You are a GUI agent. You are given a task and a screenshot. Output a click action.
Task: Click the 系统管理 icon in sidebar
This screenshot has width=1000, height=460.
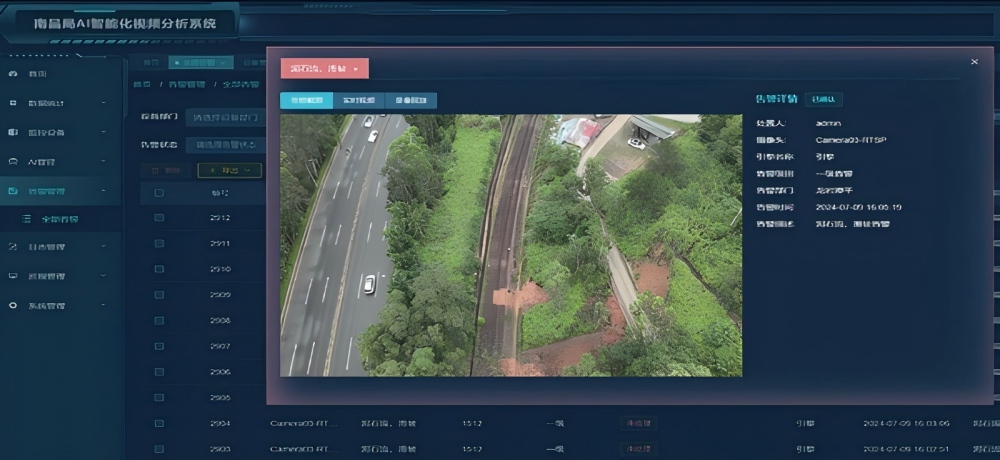click(x=13, y=305)
